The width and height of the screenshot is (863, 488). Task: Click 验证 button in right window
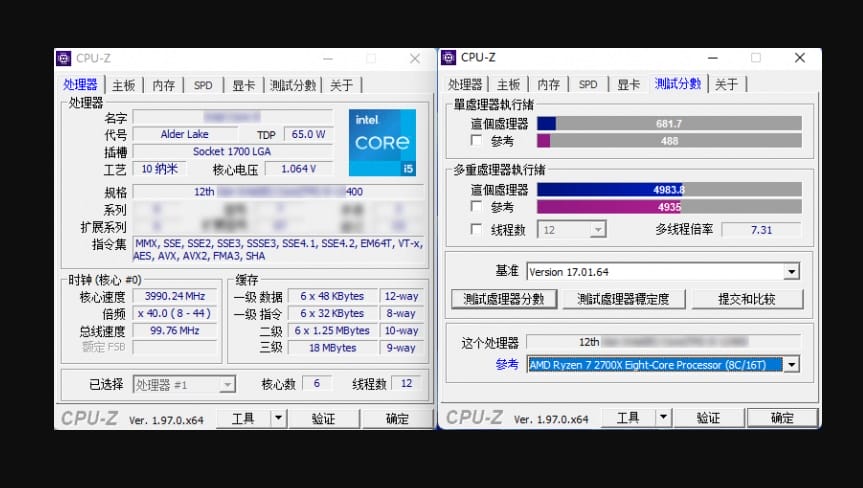(x=708, y=418)
